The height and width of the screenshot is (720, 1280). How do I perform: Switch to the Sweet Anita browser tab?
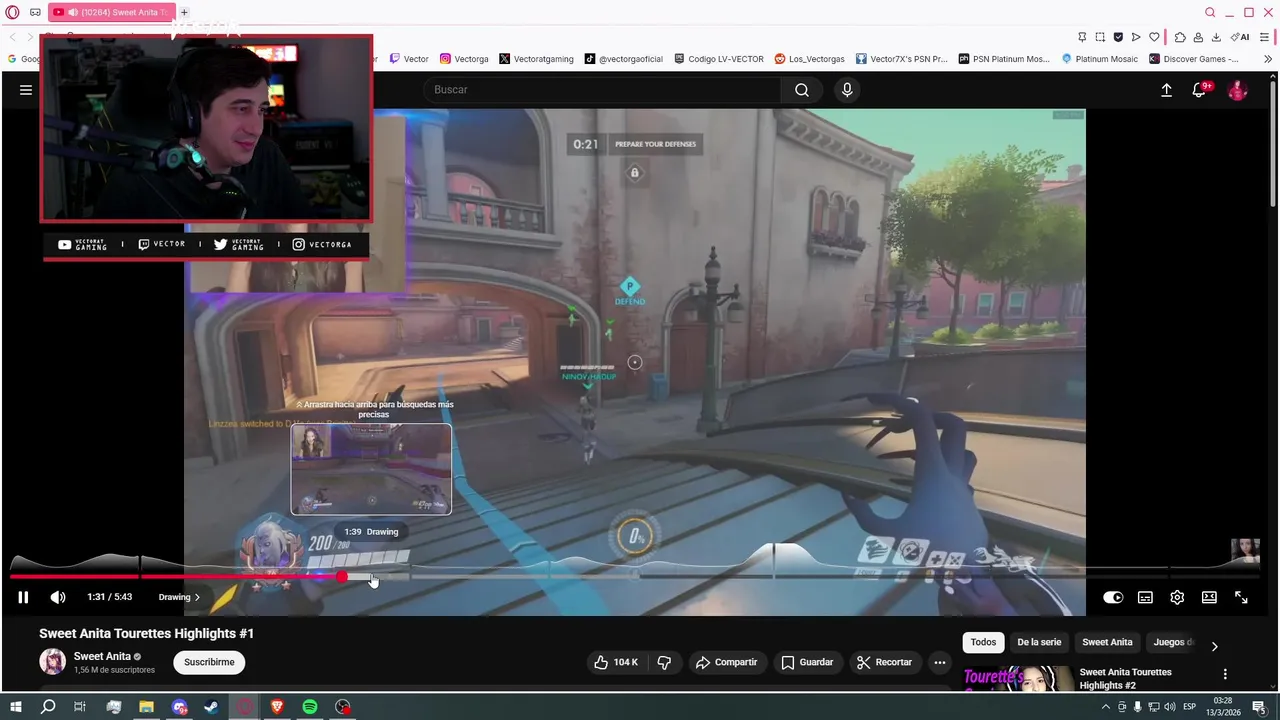tap(111, 12)
